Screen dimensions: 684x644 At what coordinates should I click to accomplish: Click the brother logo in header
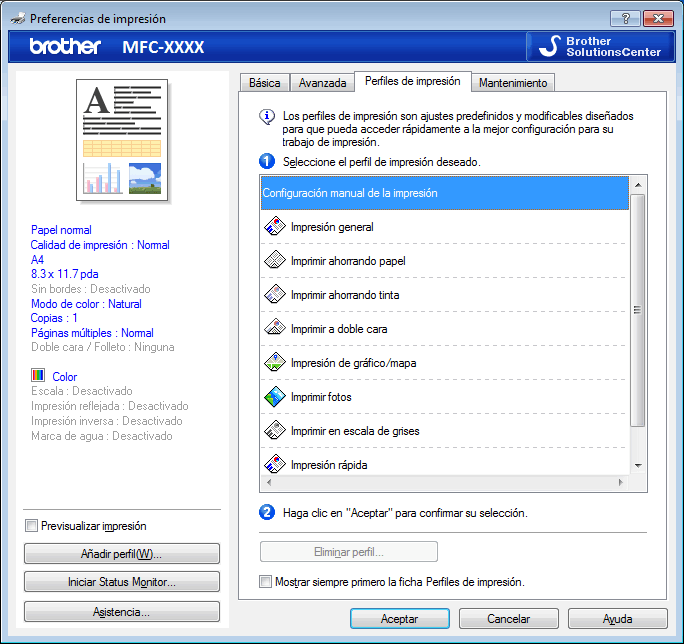click(x=65, y=46)
